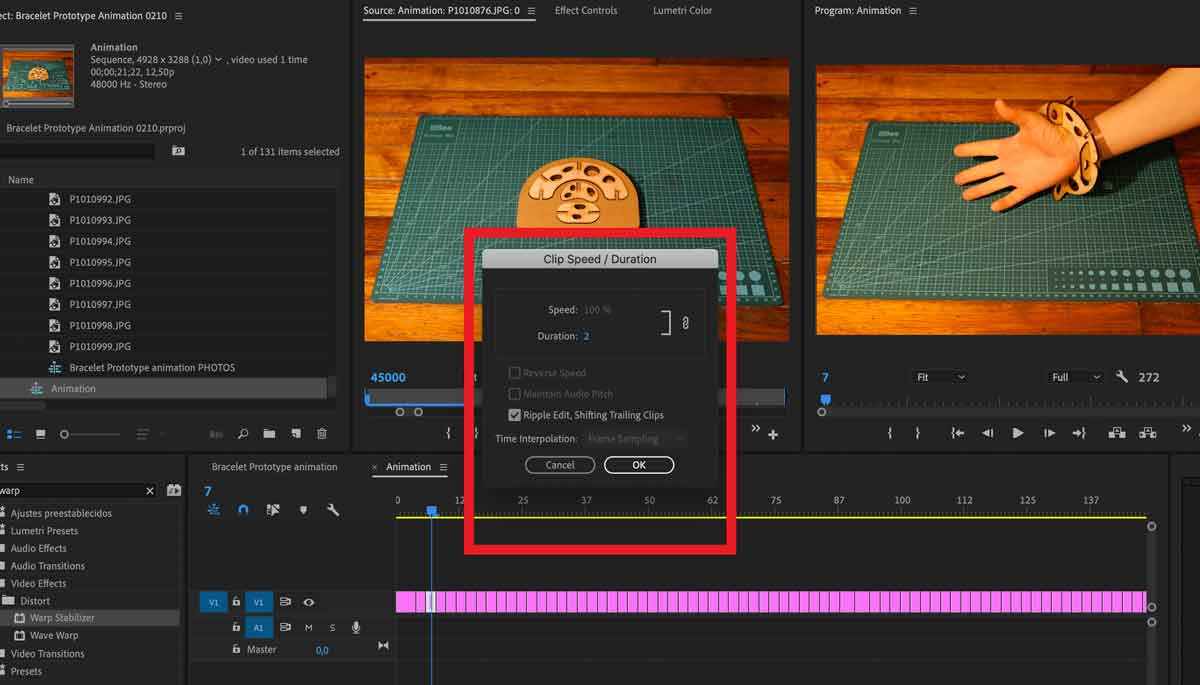Open Bracelet Prototype animation timeline tab
Screen dimensions: 1200x685
tap(275, 467)
